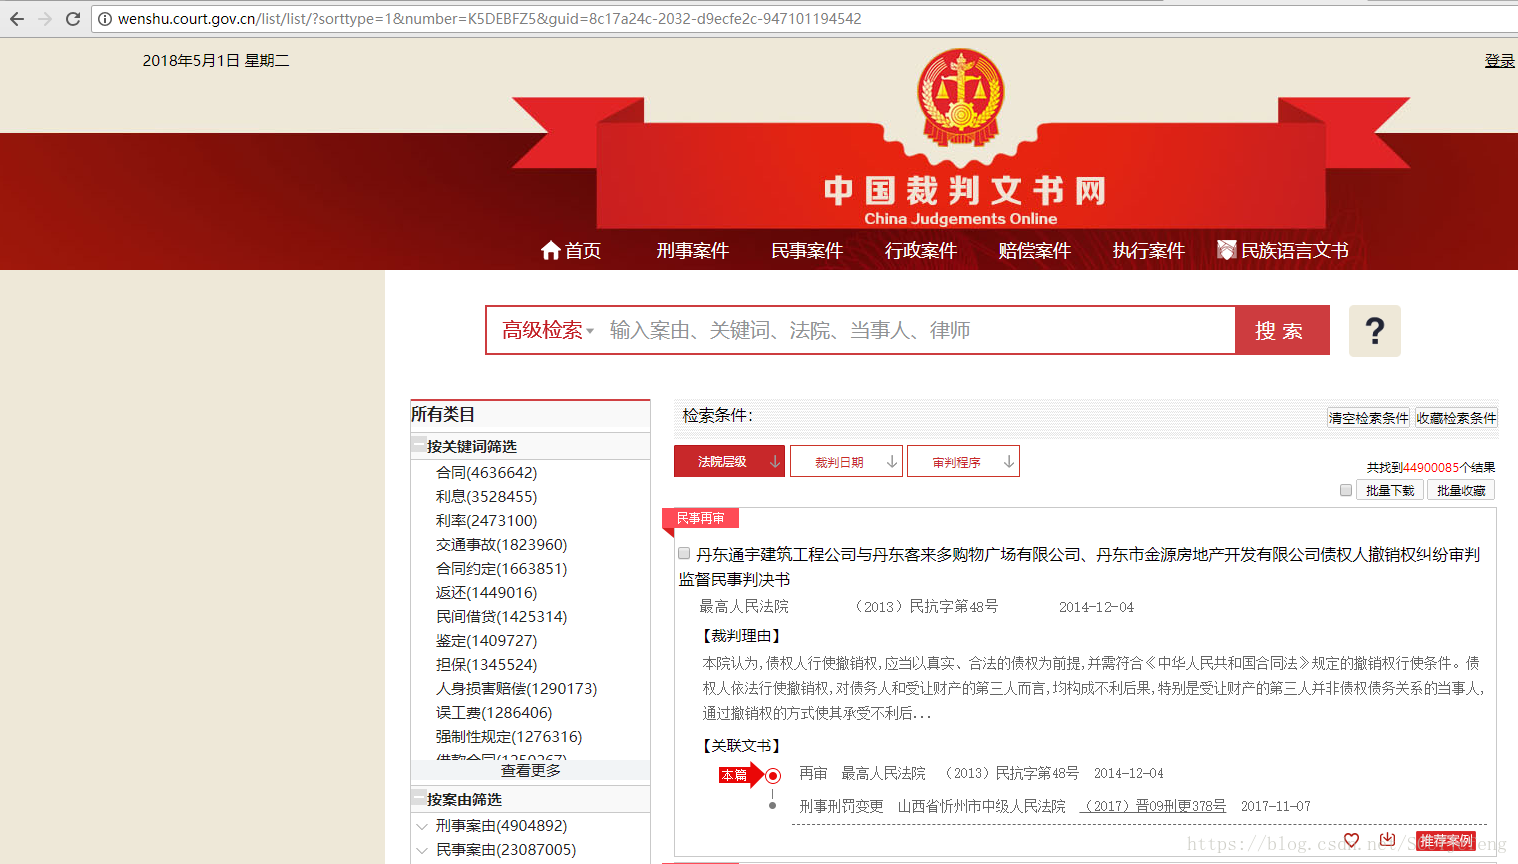Viewport: 1518px width, 864px height.
Task: Open the 民事案件 navigation item
Action: coord(807,250)
